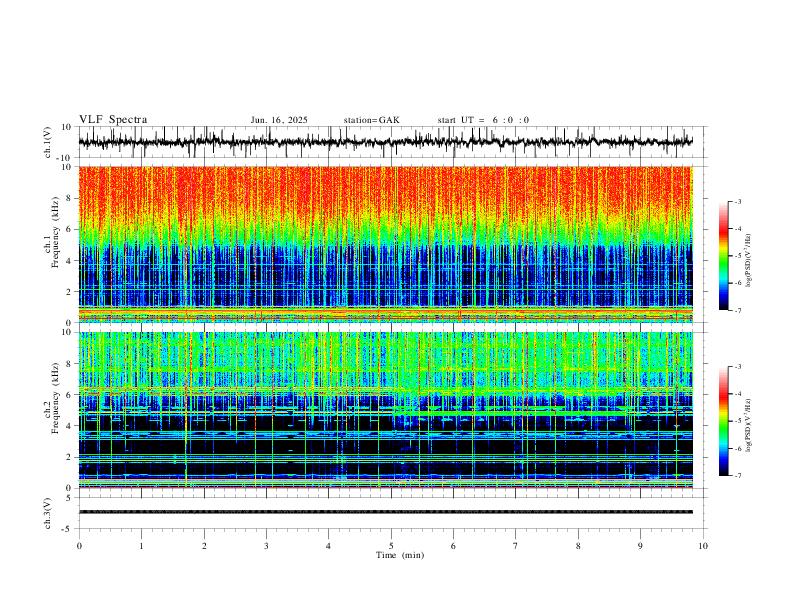Click the 'ch.1 Frequency (kHz)' axis label
The width and height of the screenshot is (792, 612).
click(51, 232)
